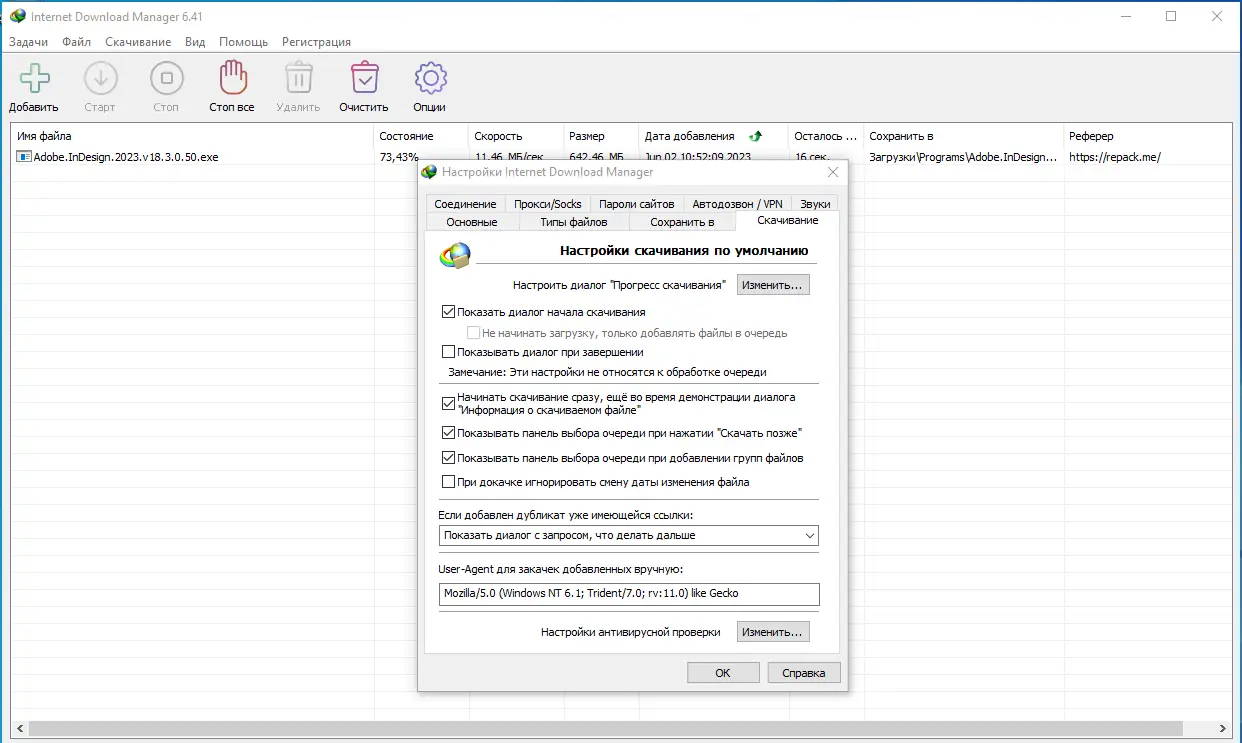Sort by Состояние column header

[421, 136]
